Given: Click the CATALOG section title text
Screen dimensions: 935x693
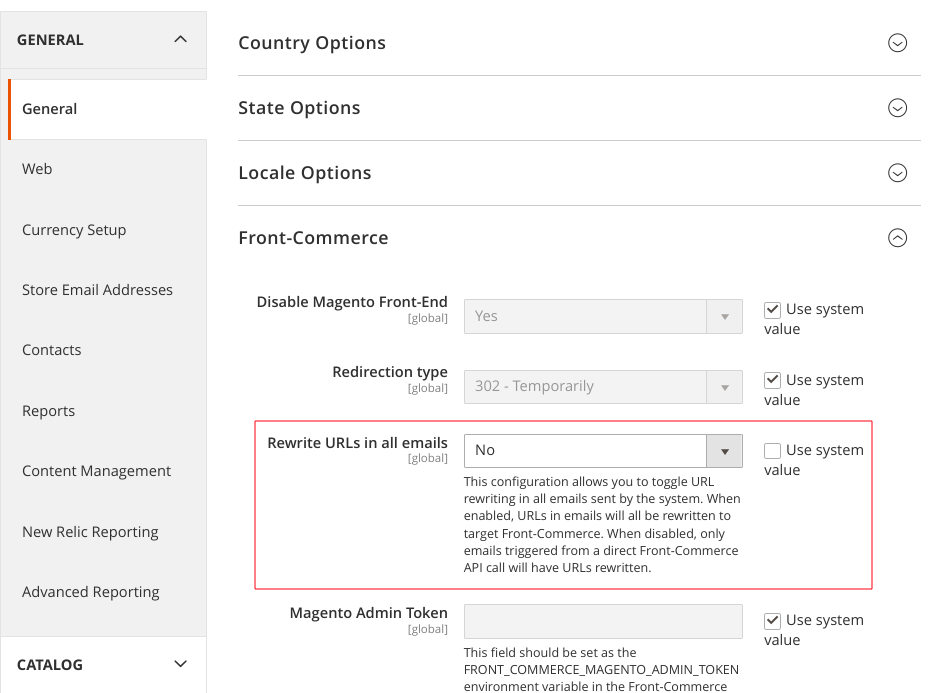Looking at the screenshot, I should (x=49, y=664).
